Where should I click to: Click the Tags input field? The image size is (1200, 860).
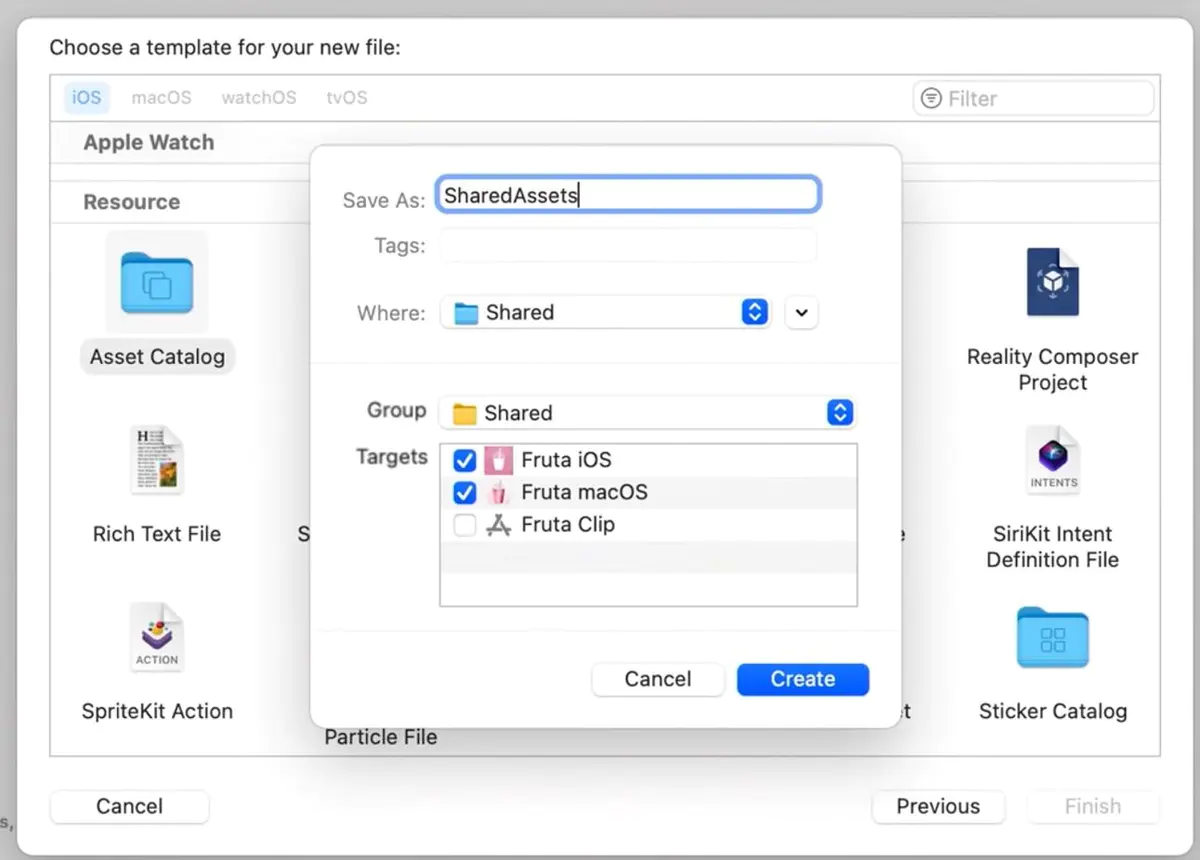[628, 245]
